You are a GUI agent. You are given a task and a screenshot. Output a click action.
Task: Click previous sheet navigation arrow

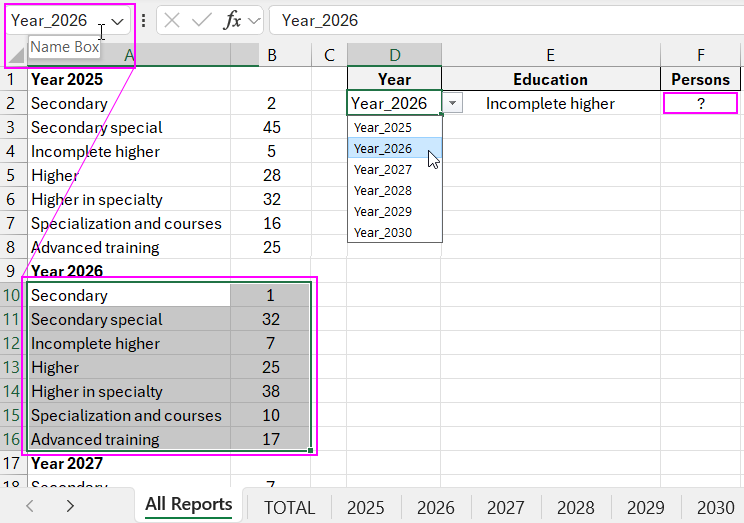point(30,506)
